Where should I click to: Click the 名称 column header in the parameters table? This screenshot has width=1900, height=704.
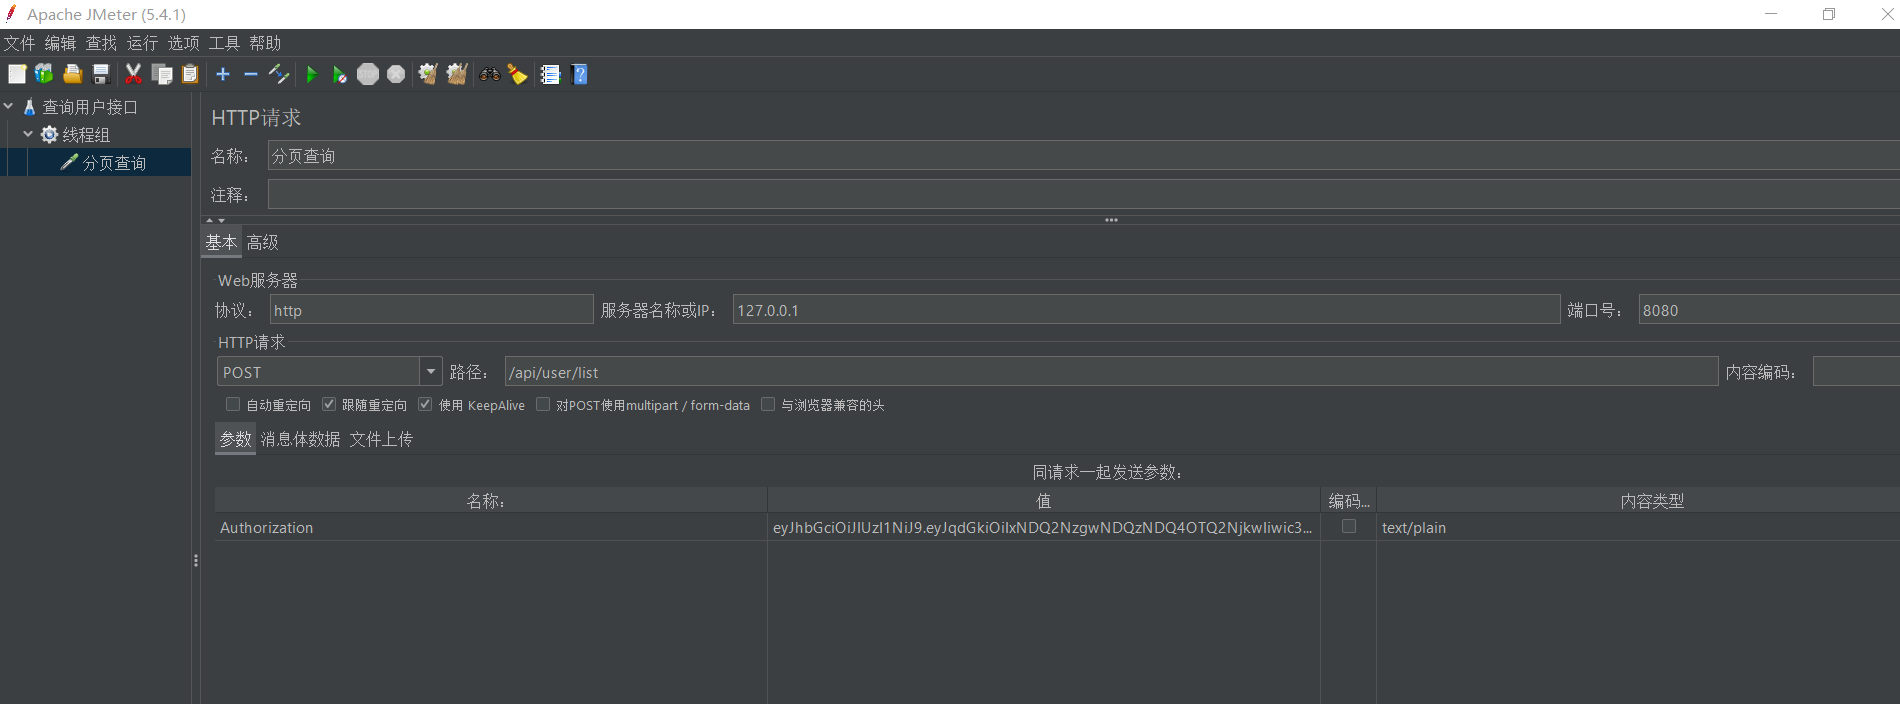click(x=491, y=500)
